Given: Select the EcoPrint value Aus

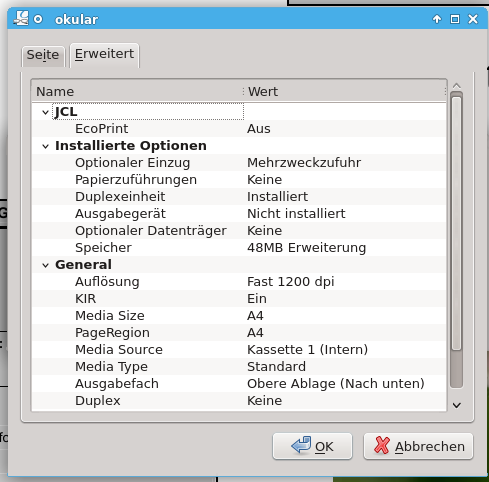Looking at the screenshot, I should pyautogui.click(x=259, y=129).
